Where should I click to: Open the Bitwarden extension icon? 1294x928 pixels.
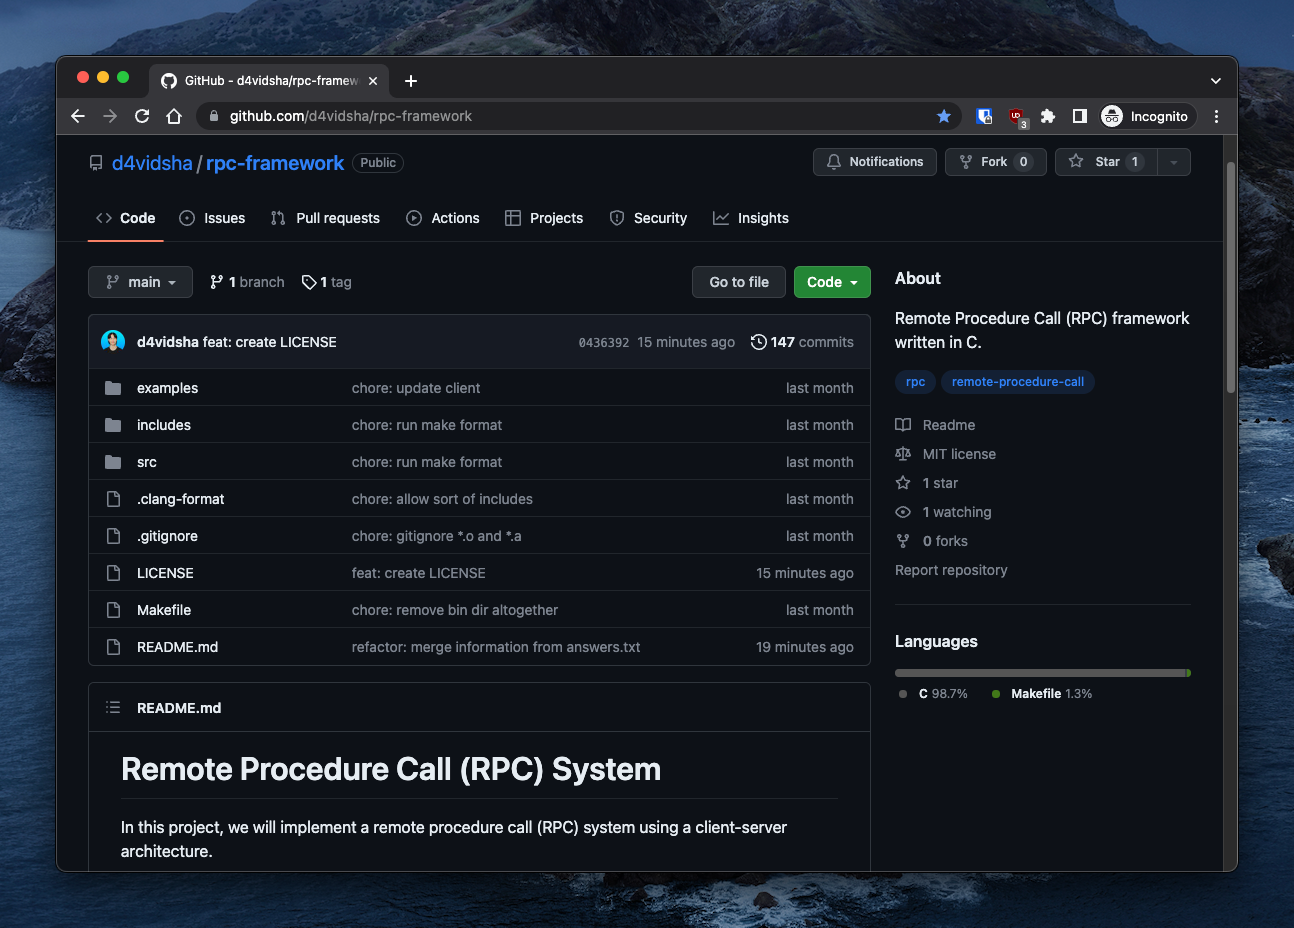[984, 116]
